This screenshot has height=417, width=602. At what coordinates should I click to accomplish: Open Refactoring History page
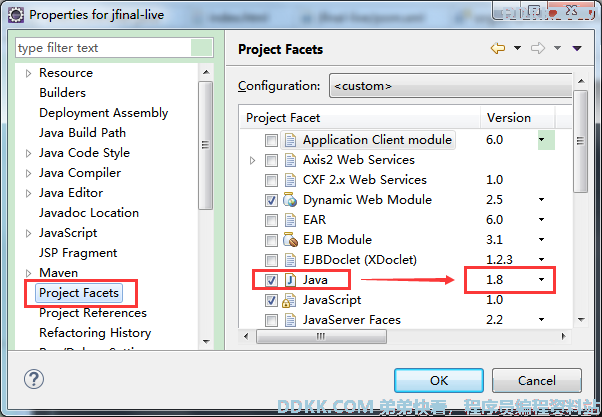(x=95, y=333)
